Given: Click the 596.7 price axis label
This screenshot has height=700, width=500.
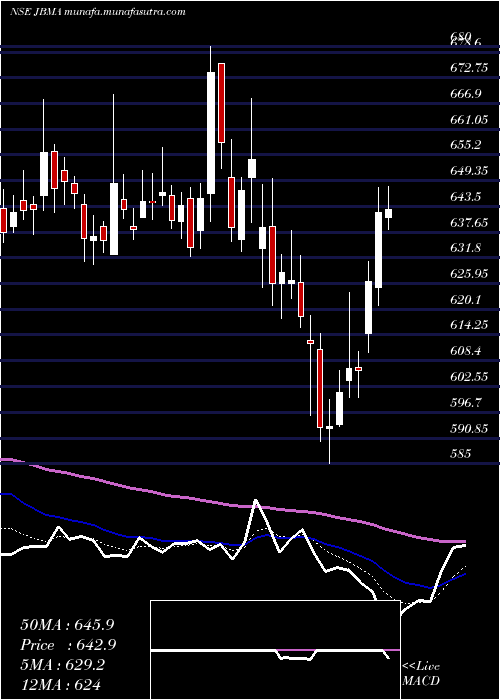Looking at the screenshot, I should 465,402.
